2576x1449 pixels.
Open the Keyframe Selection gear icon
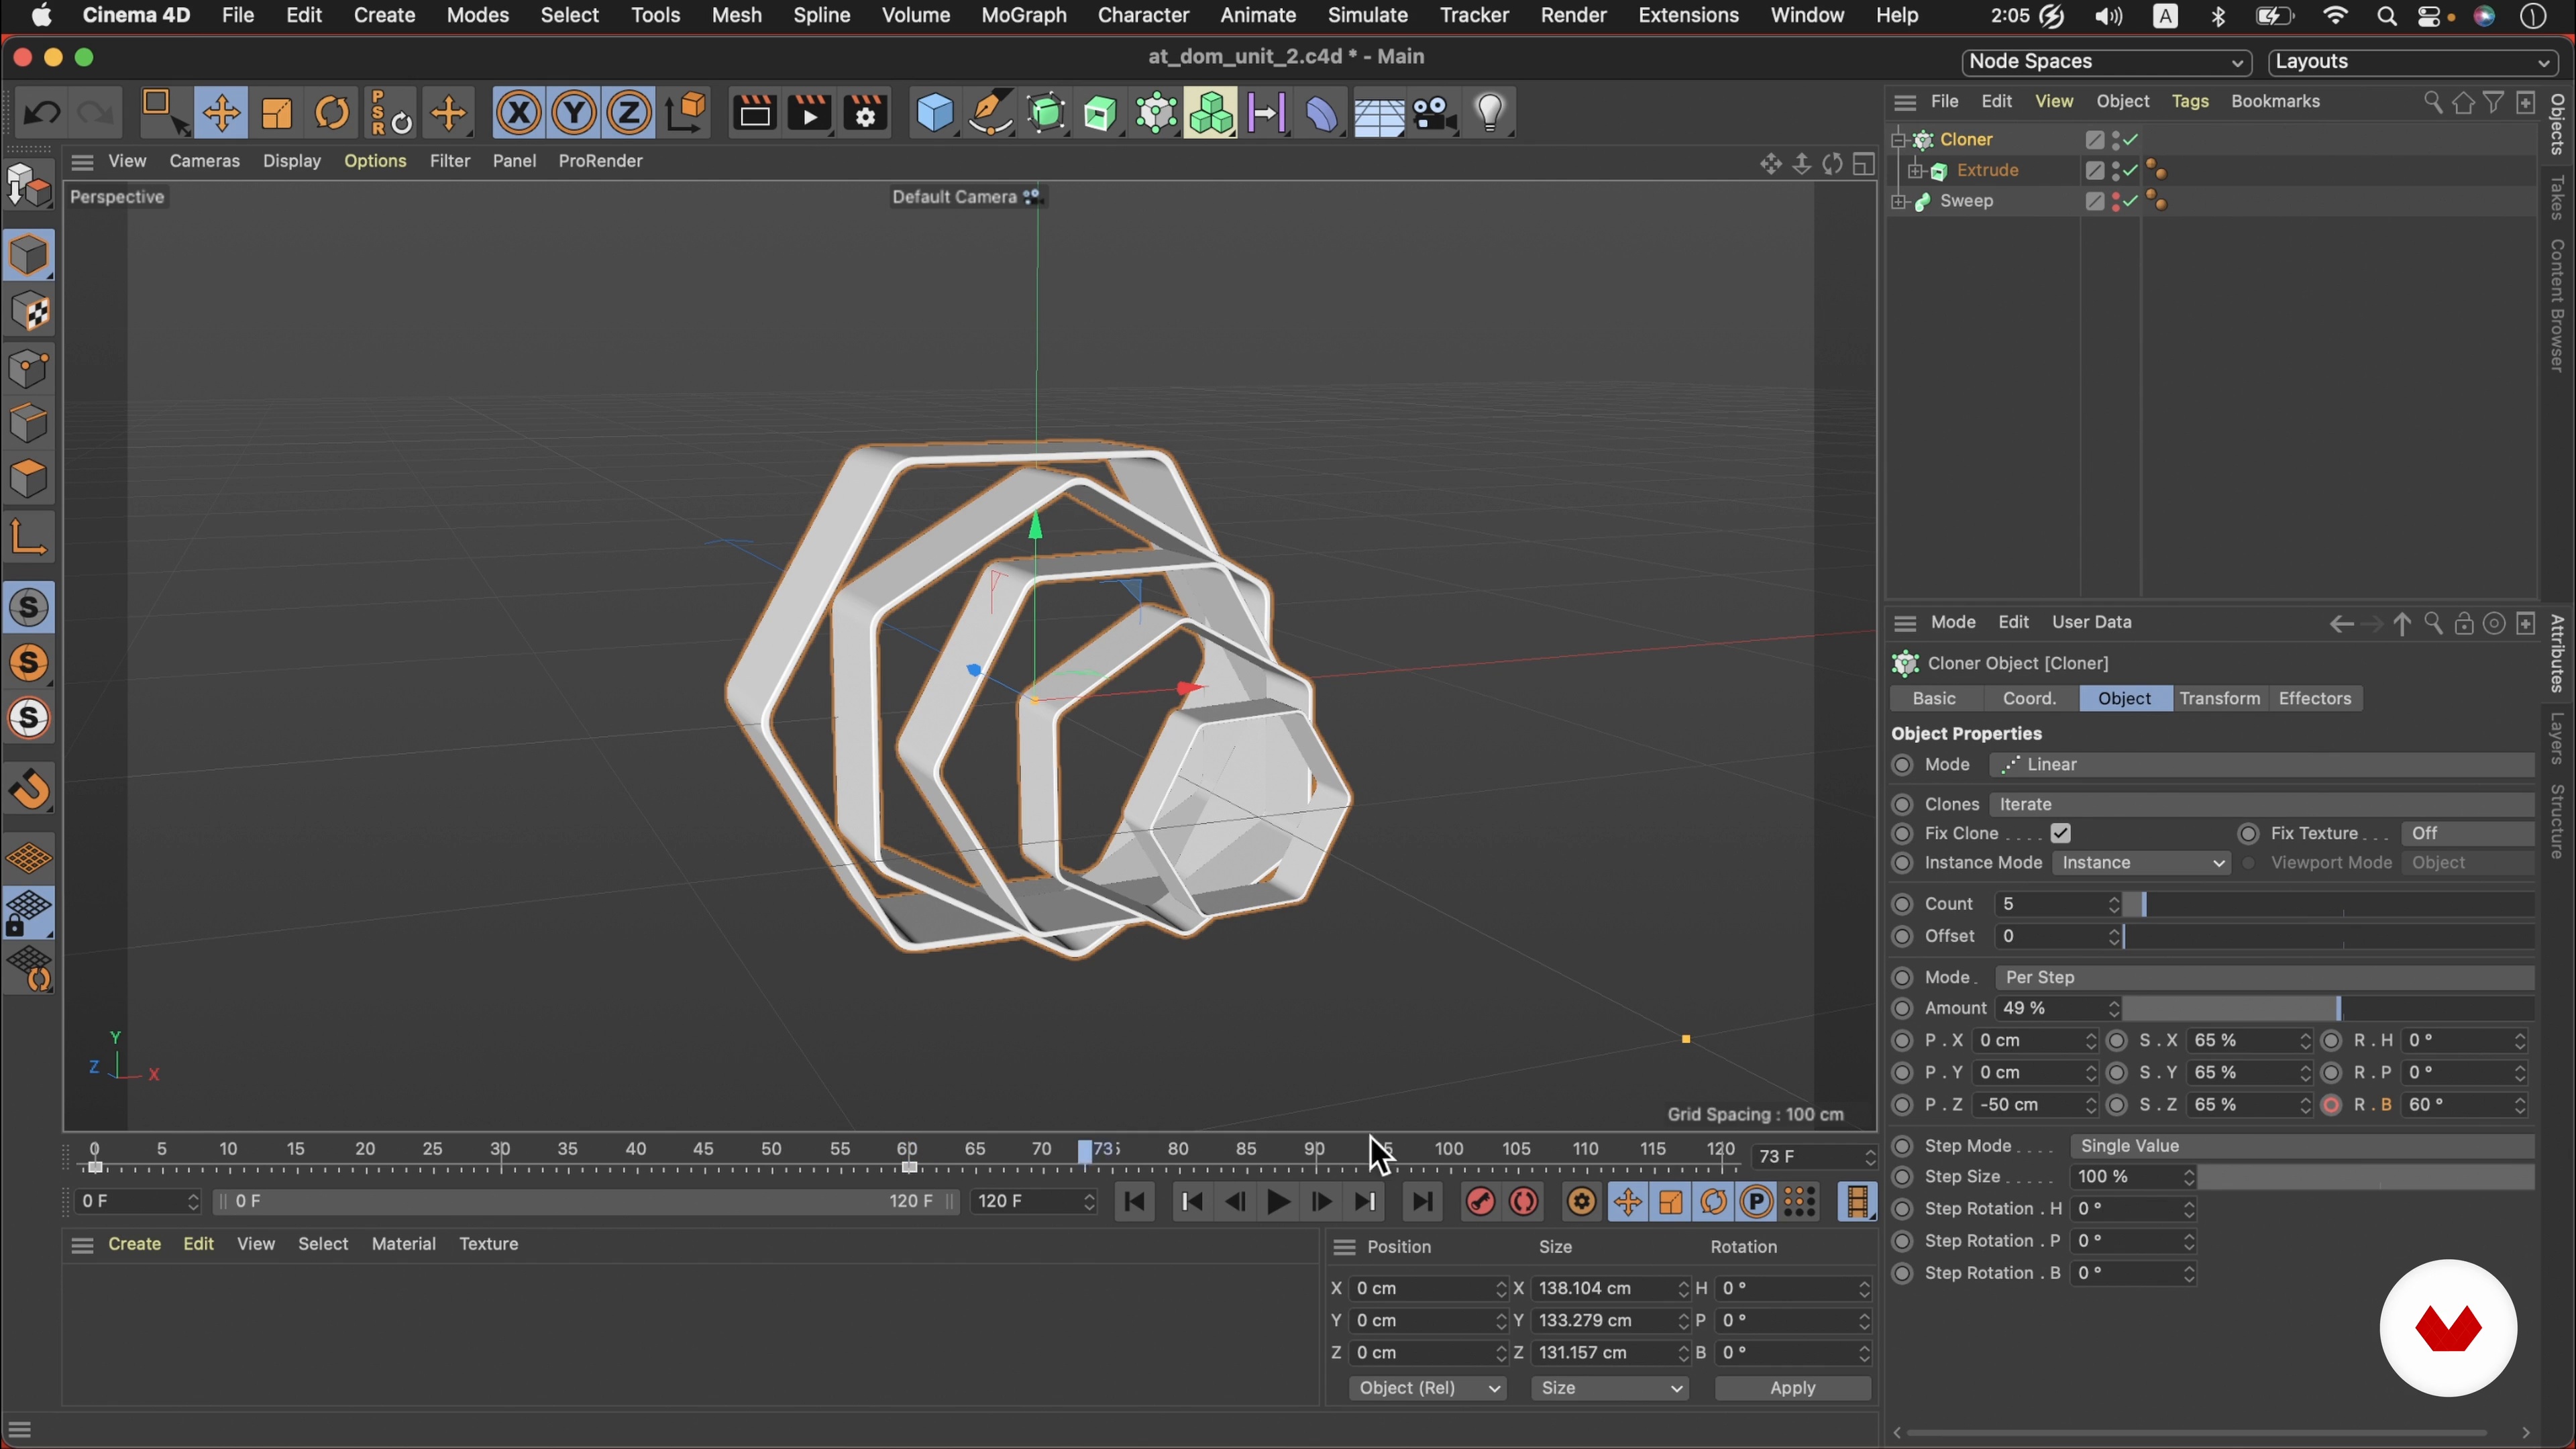1582,1202
